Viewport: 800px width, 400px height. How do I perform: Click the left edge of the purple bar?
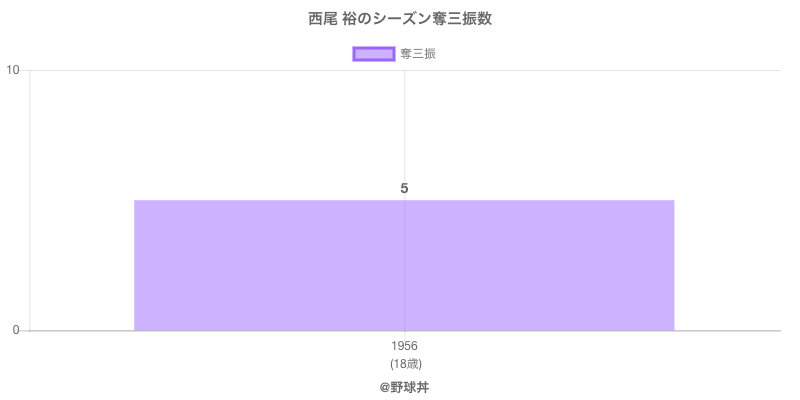click(x=136, y=265)
